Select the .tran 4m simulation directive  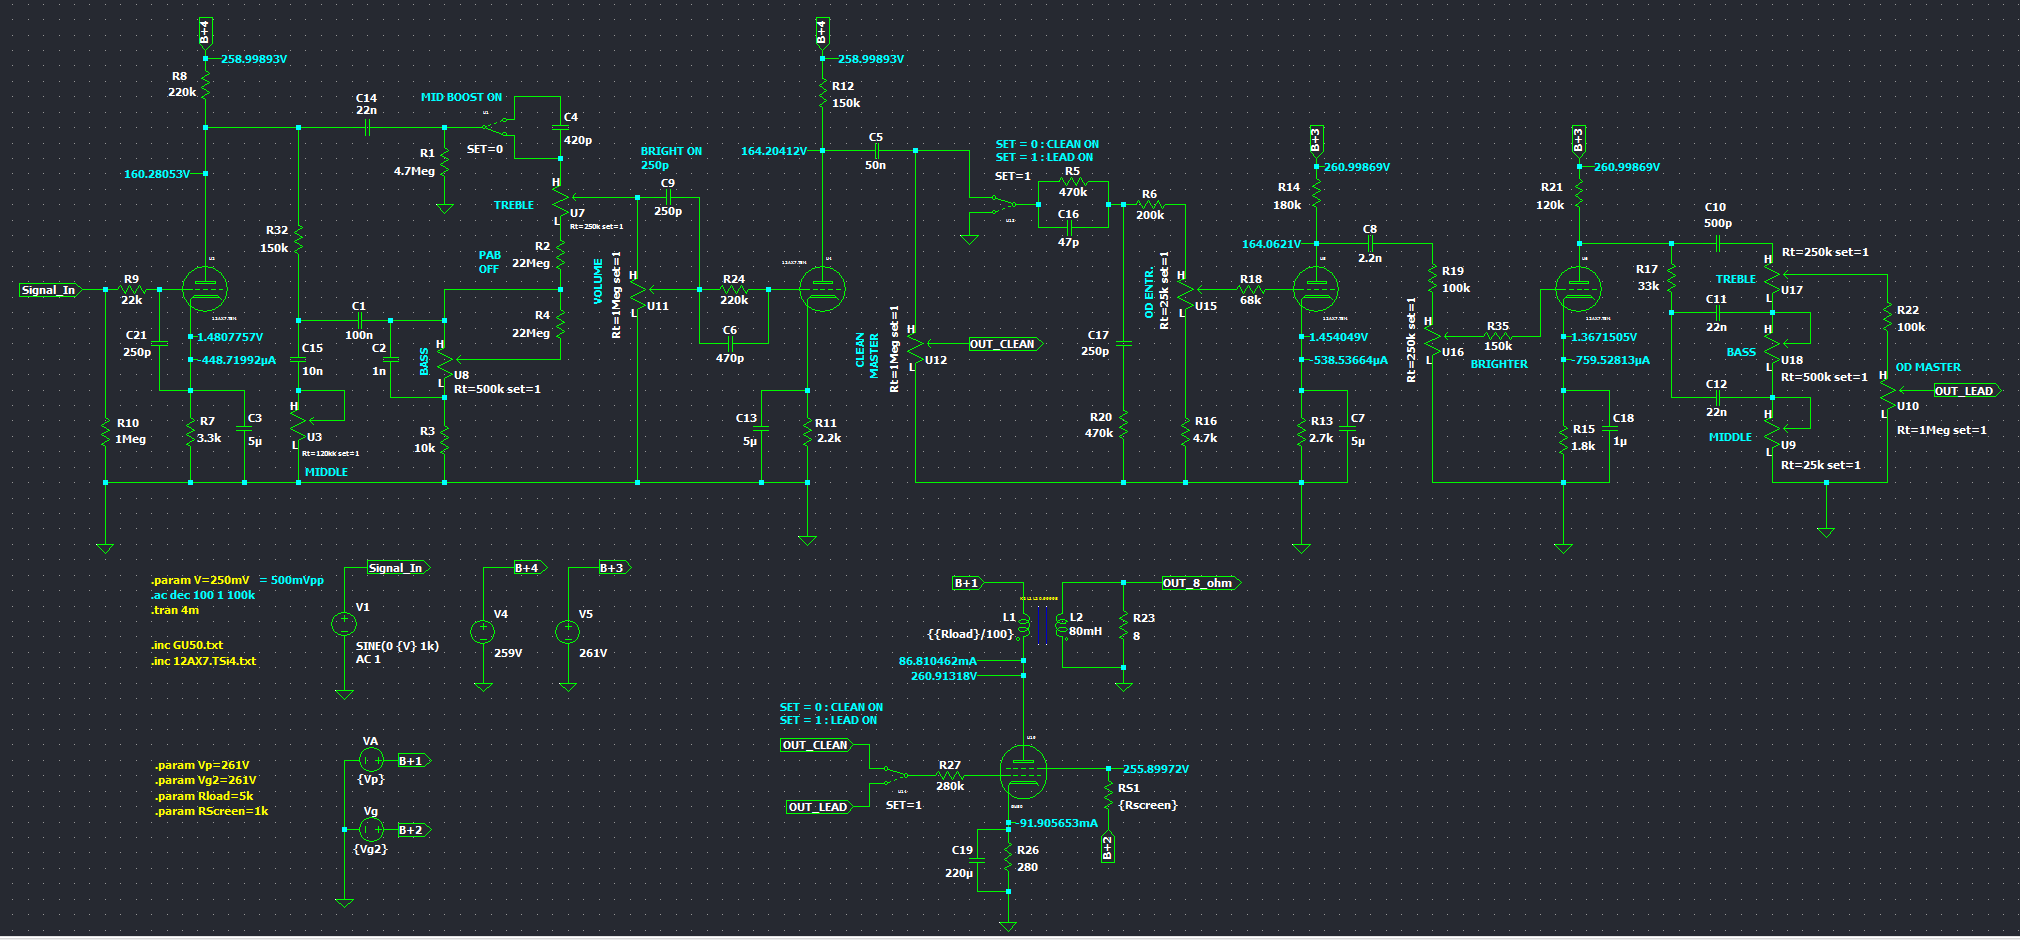(175, 610)
